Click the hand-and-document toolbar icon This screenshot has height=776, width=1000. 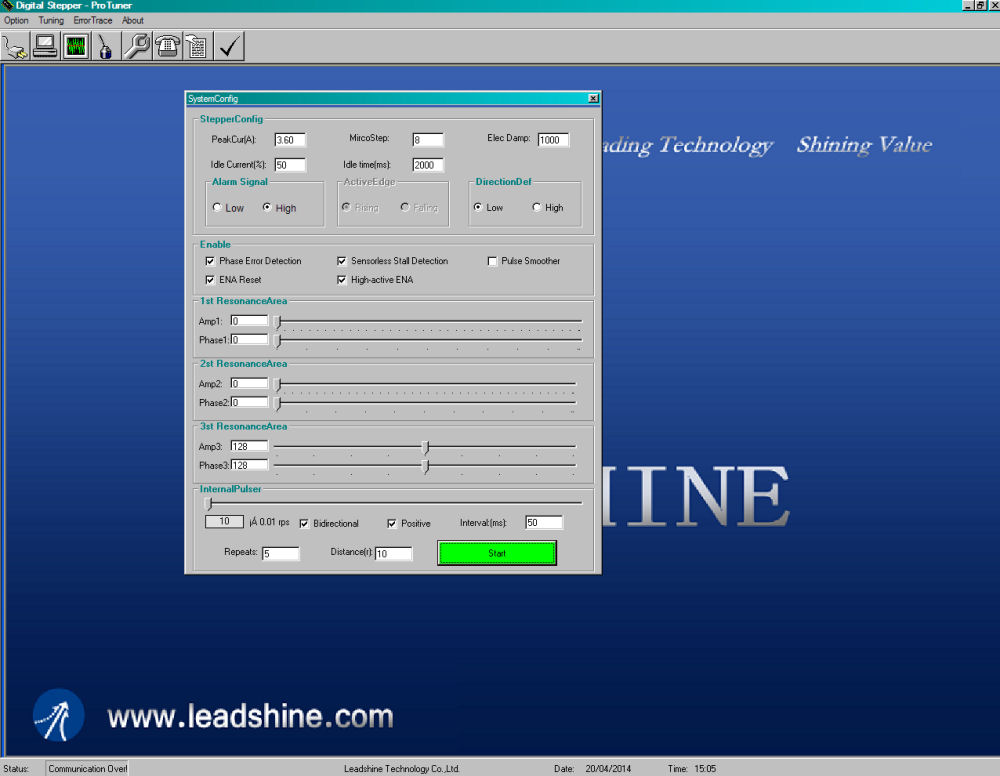click(x=197, y=46)
